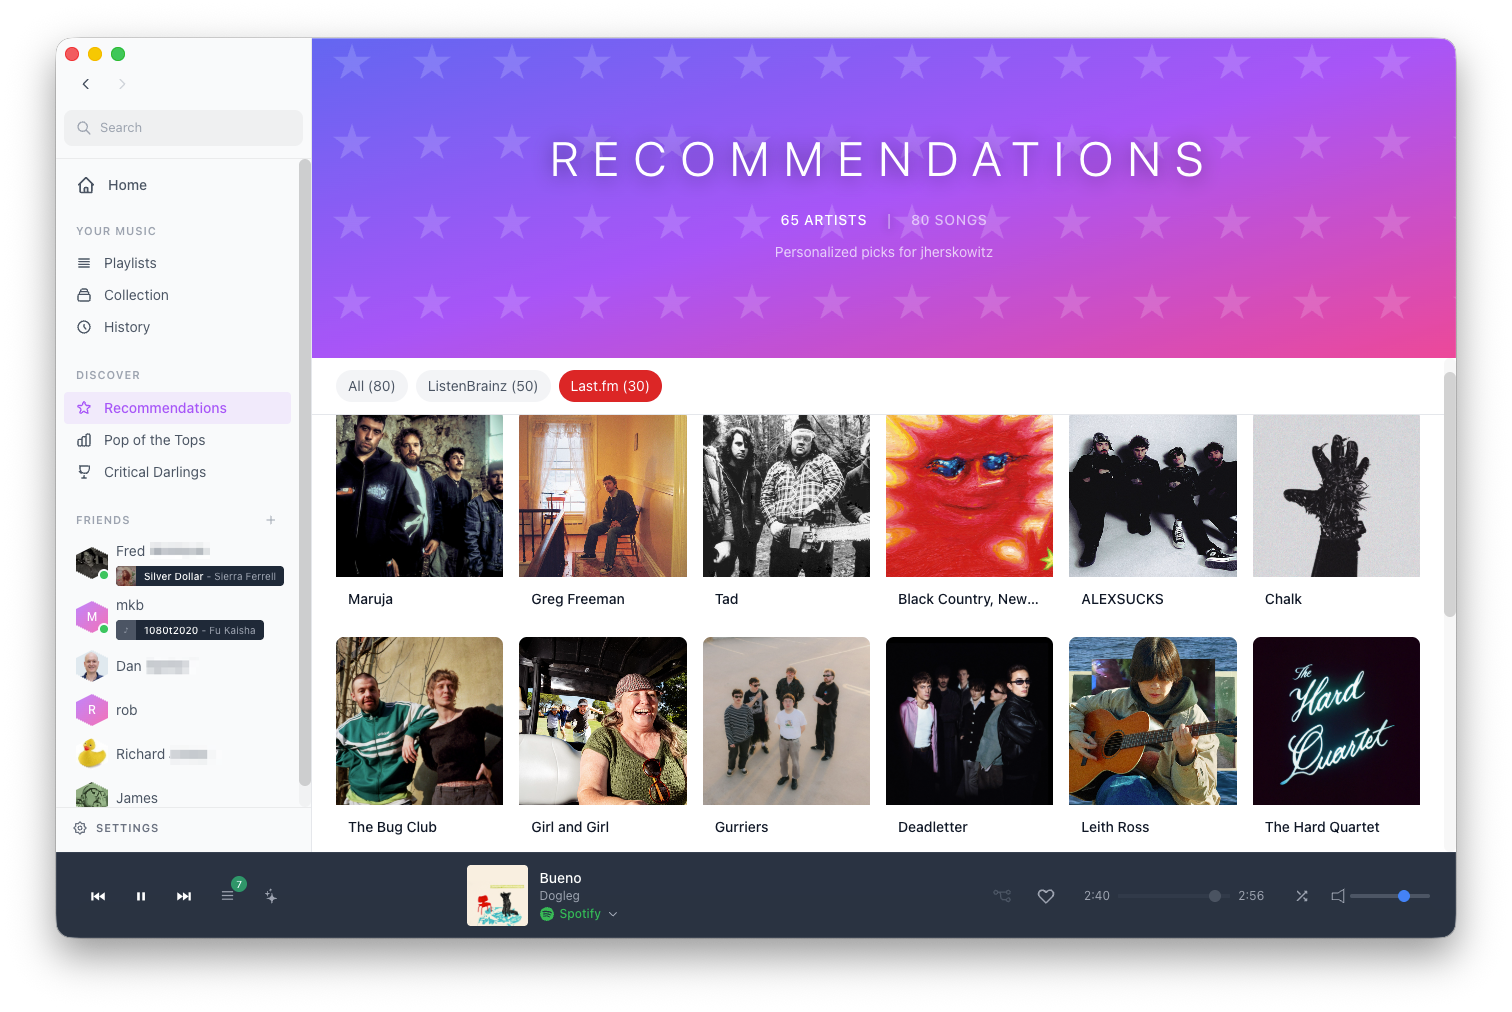Show All (80) recommendations

click(x=371, y=386)
